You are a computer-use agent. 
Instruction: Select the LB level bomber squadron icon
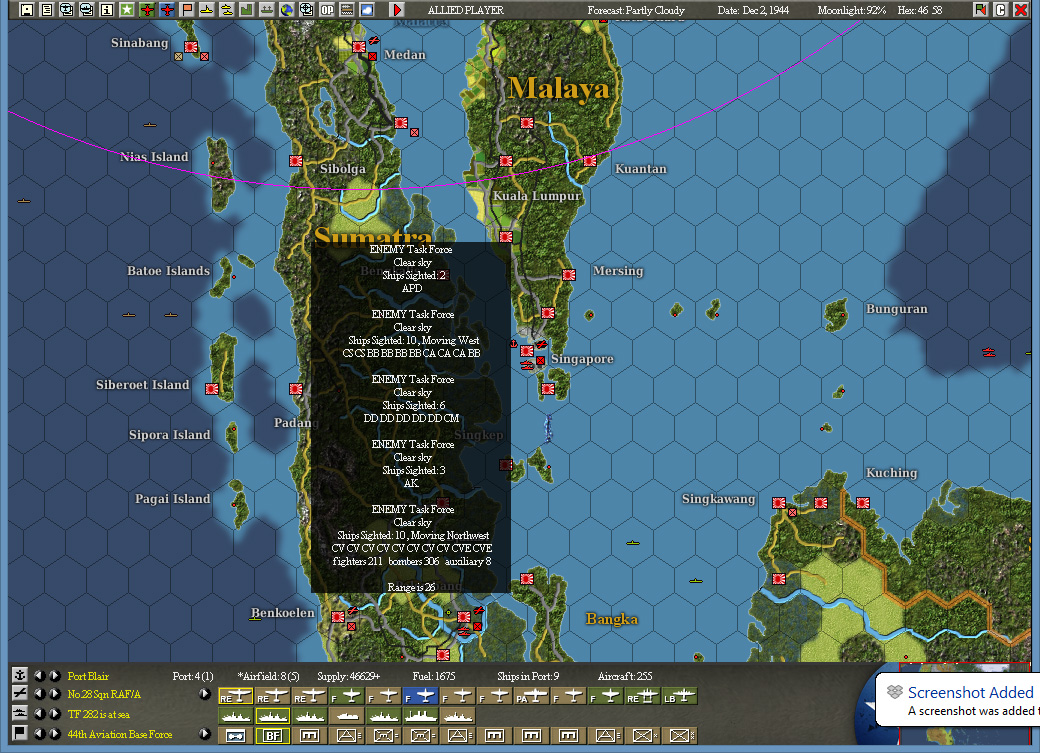pyautogui.click(x=679, y=696)
